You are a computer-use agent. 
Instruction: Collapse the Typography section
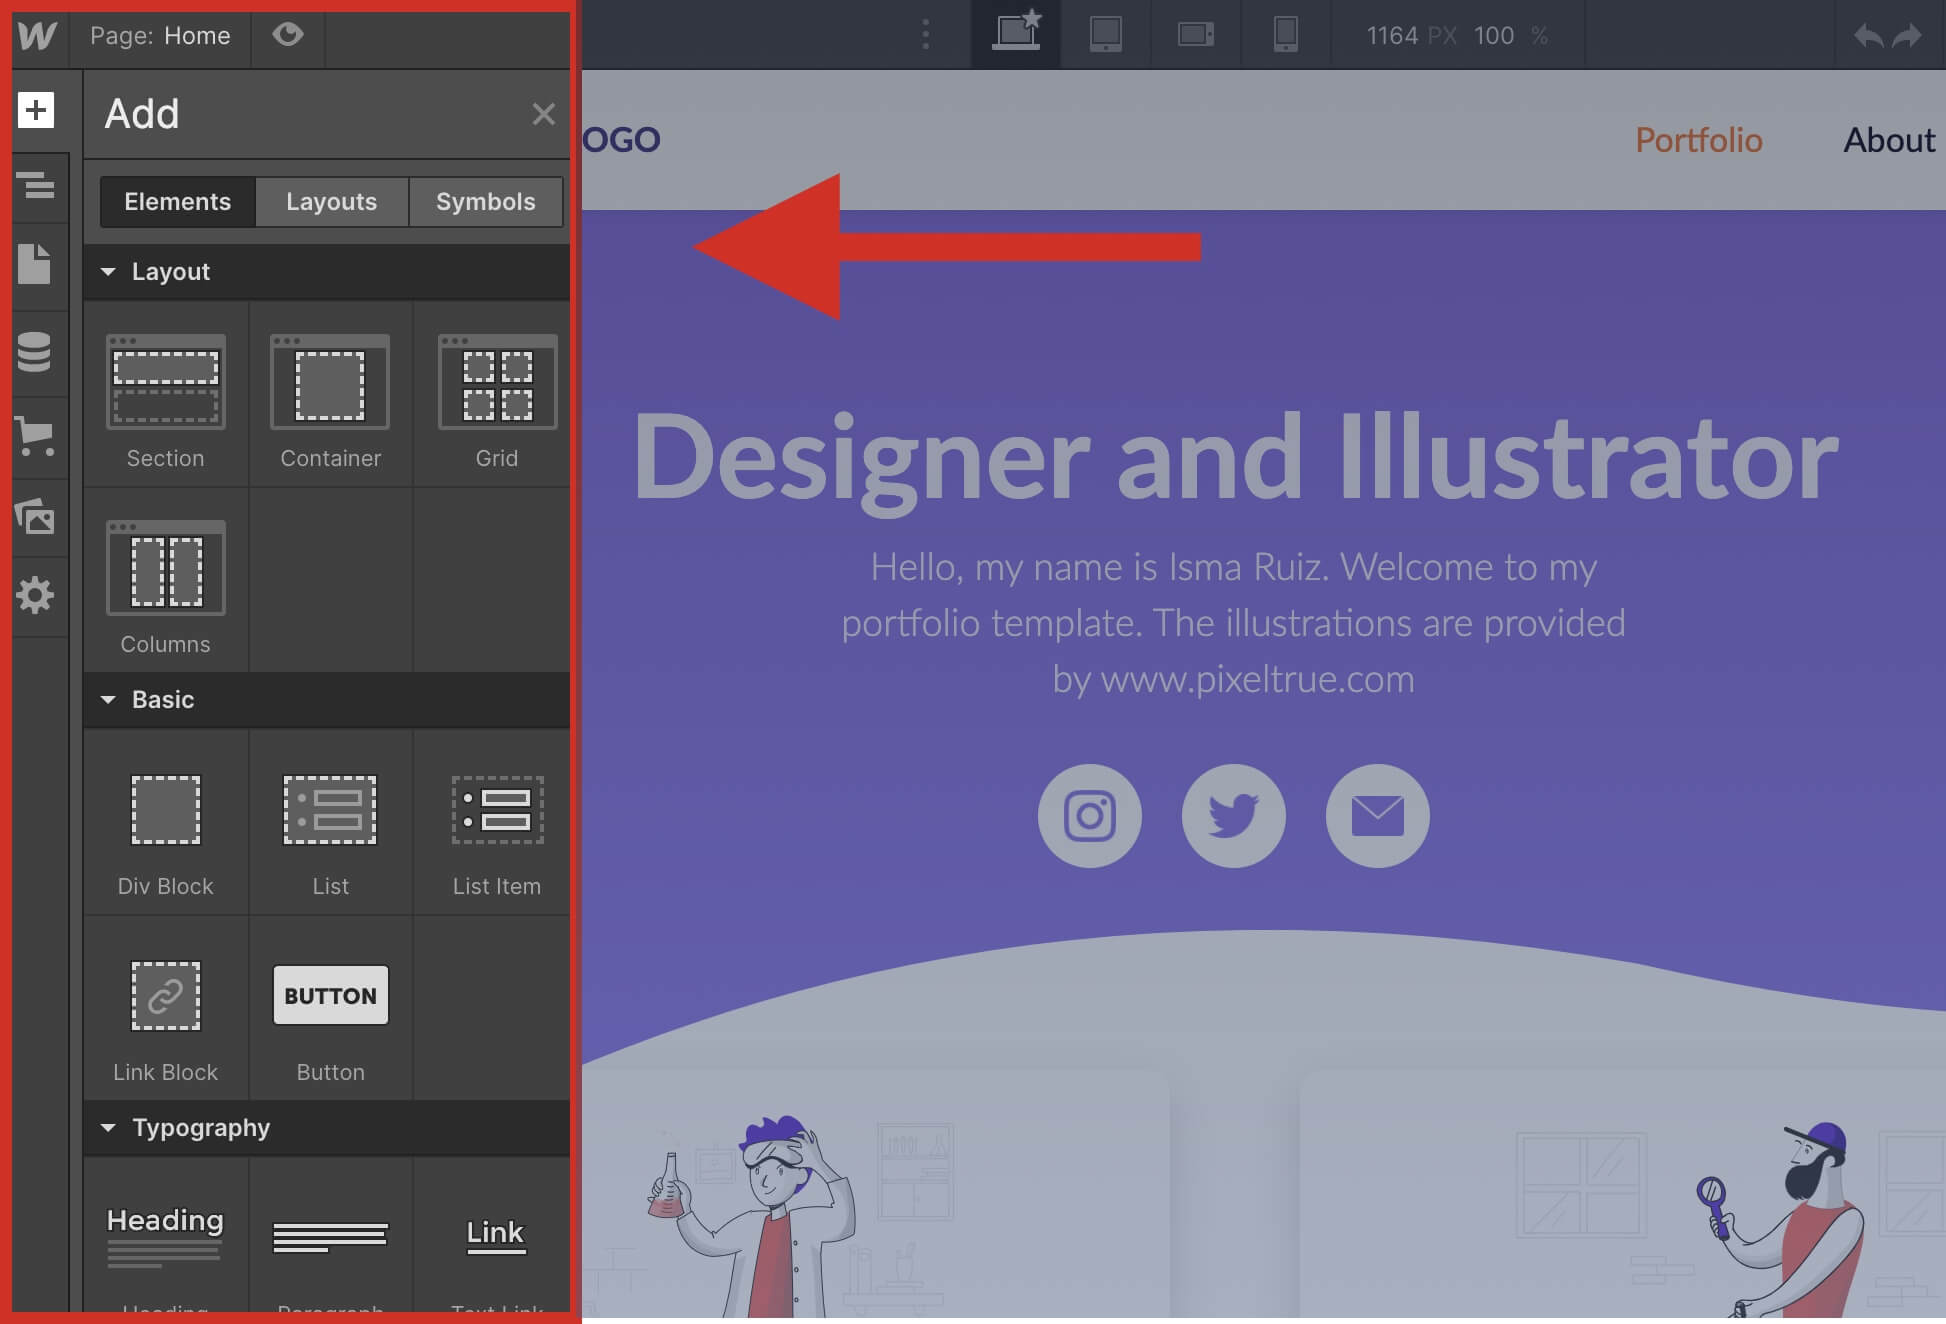coord(326,1128)
